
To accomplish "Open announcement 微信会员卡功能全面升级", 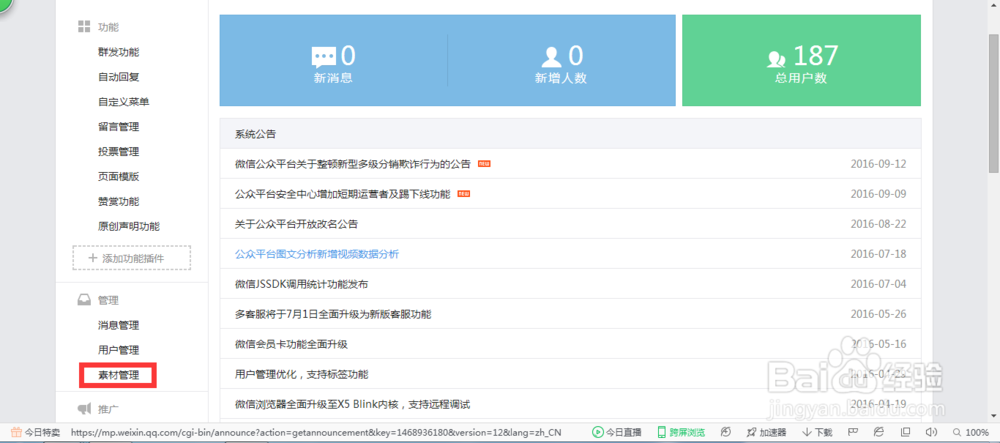I will 291,344.
